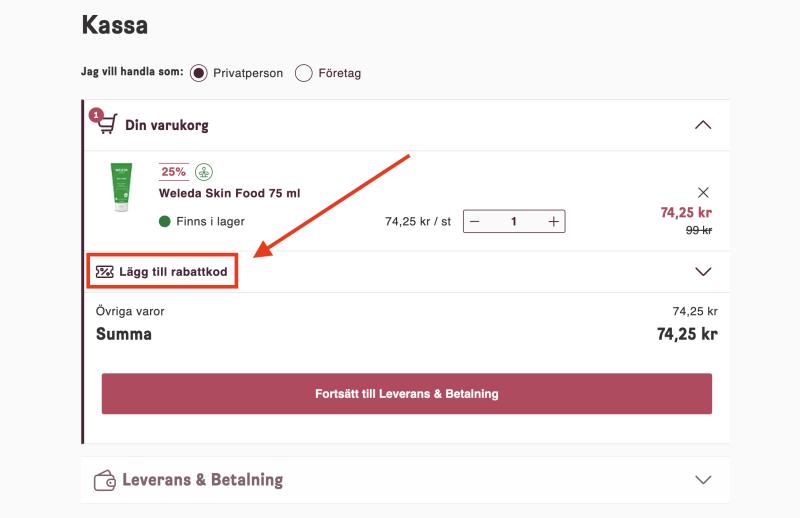This screenshot has width=800, height=518.
Task: Click the shopping cart icon
Action: (x=107, y=123)
